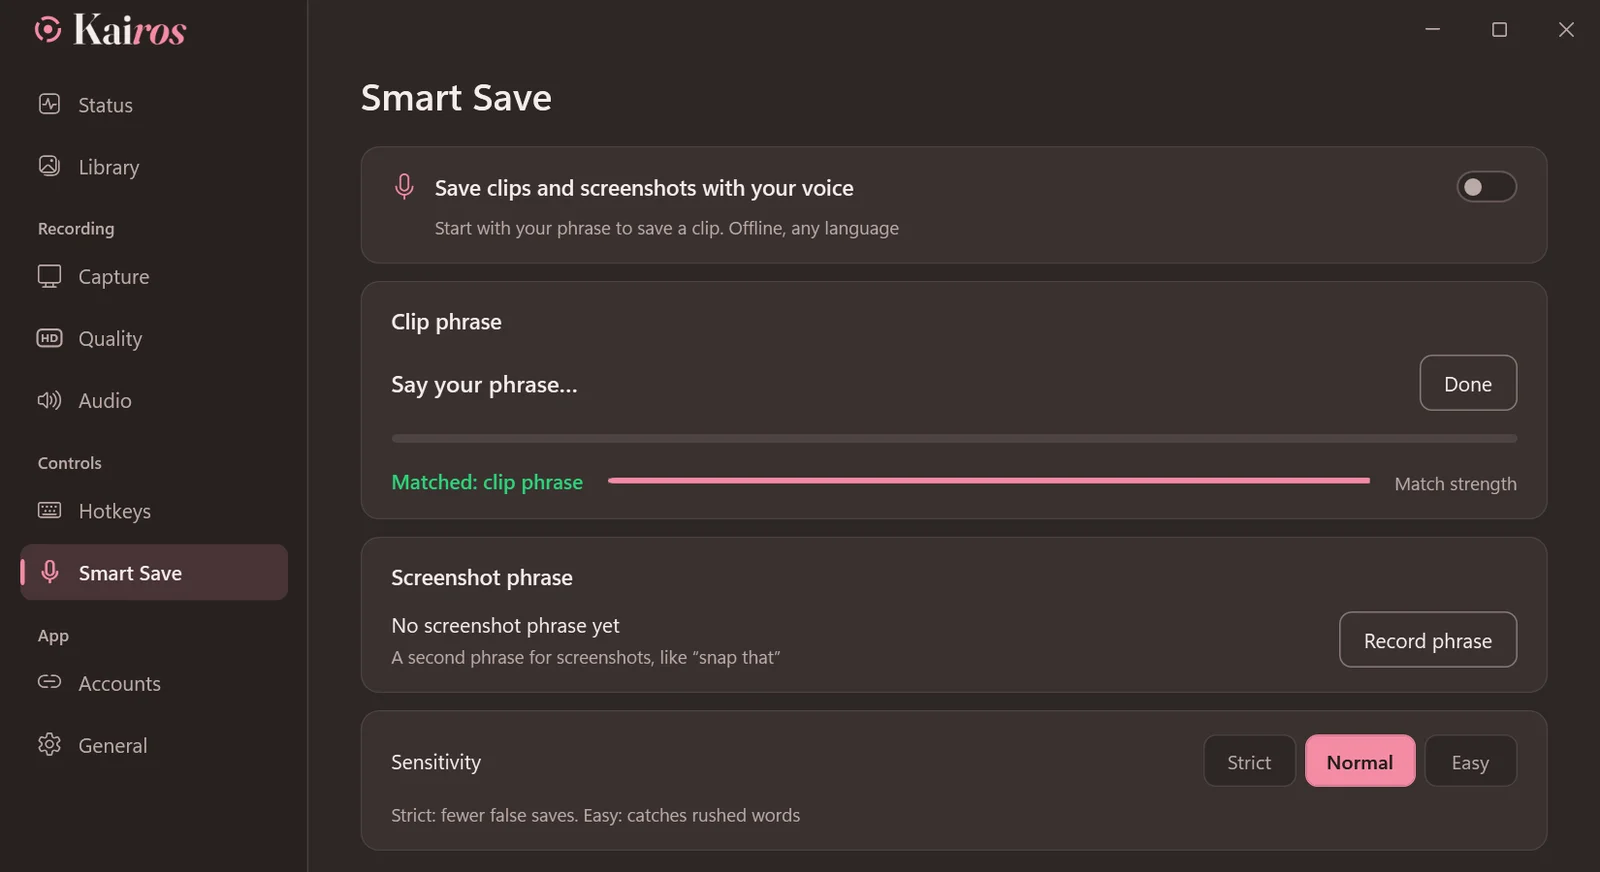Image resolution: width=1600 pixels, height=872 pixels.
Task: Open General settings
Action: click(154, 745)
